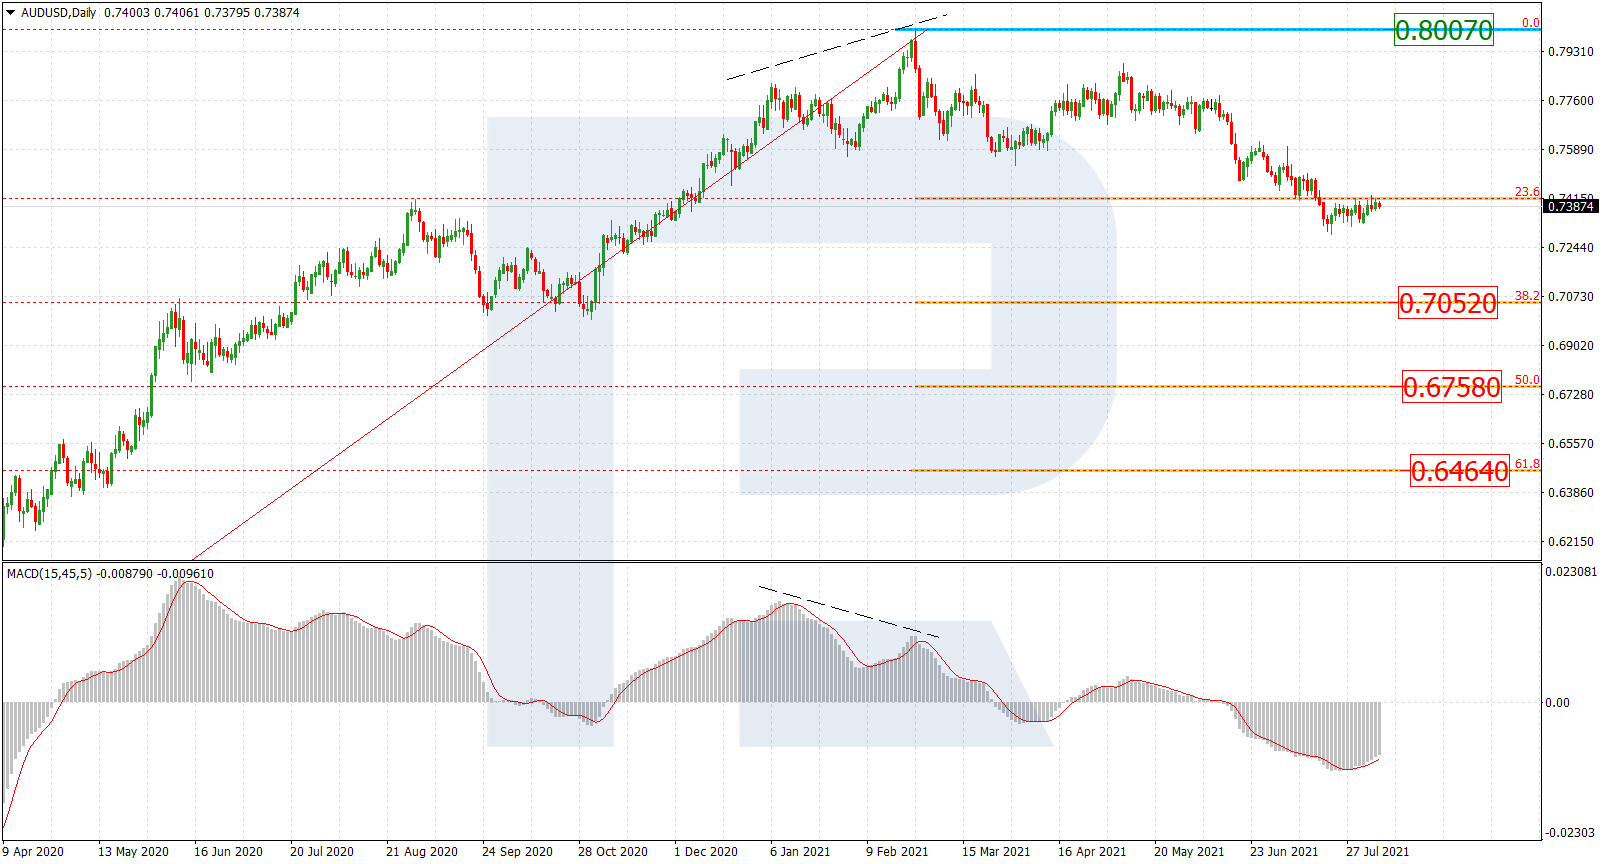This screenshot has height=864, width=1605.
Task: Click the 0.72440 price scale value
Action: (x=1571, y=248)
